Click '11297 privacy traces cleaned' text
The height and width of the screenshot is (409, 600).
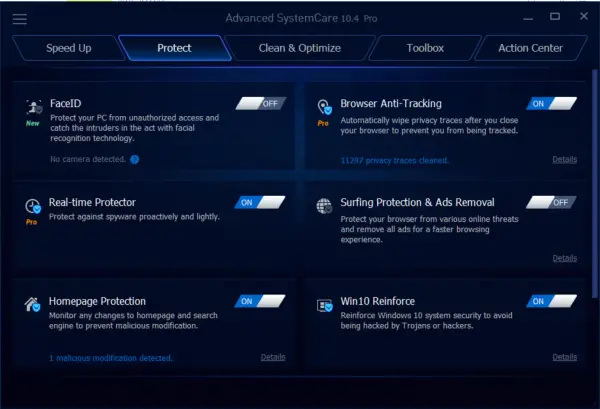395,160
